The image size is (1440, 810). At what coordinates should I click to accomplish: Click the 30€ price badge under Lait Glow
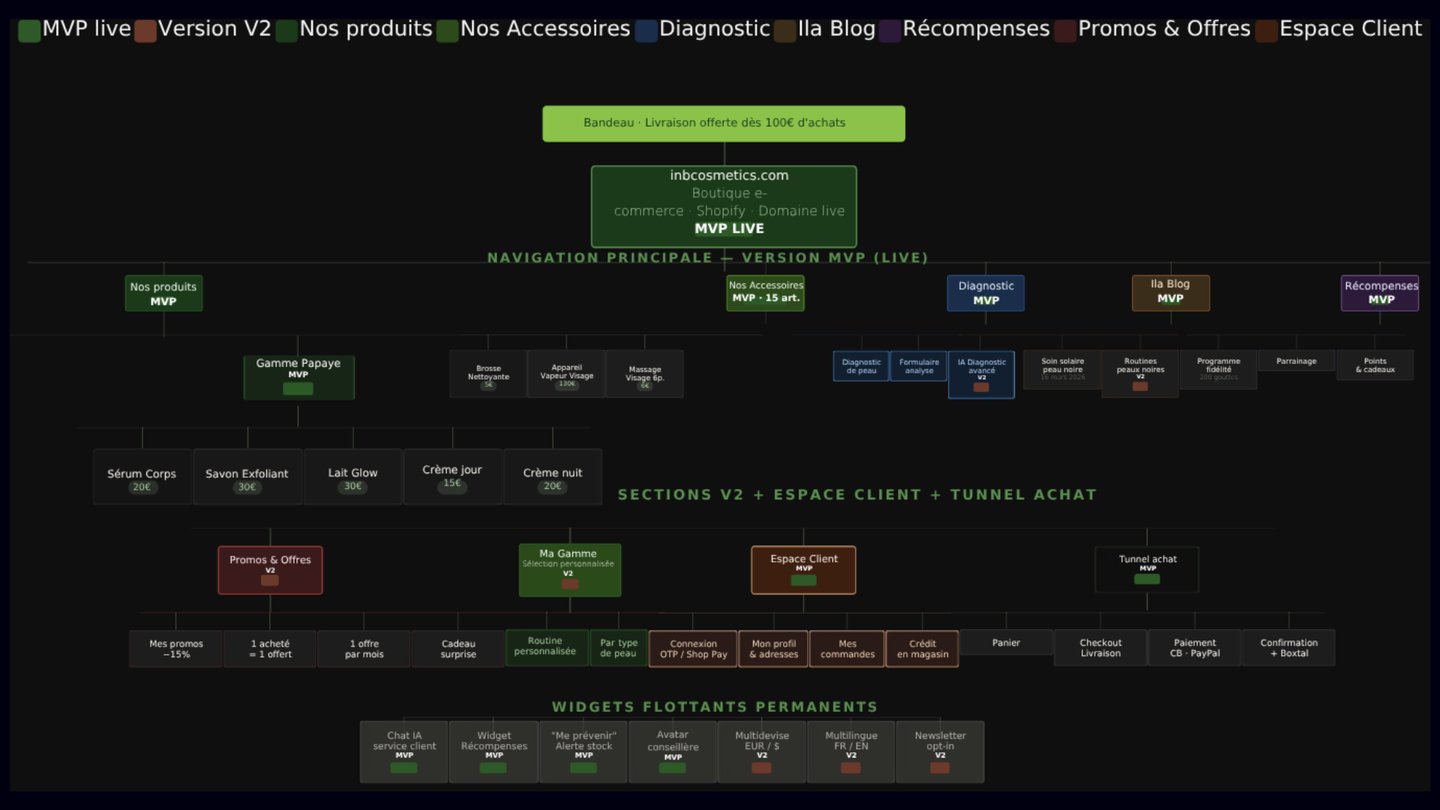(x=352, y=487)
